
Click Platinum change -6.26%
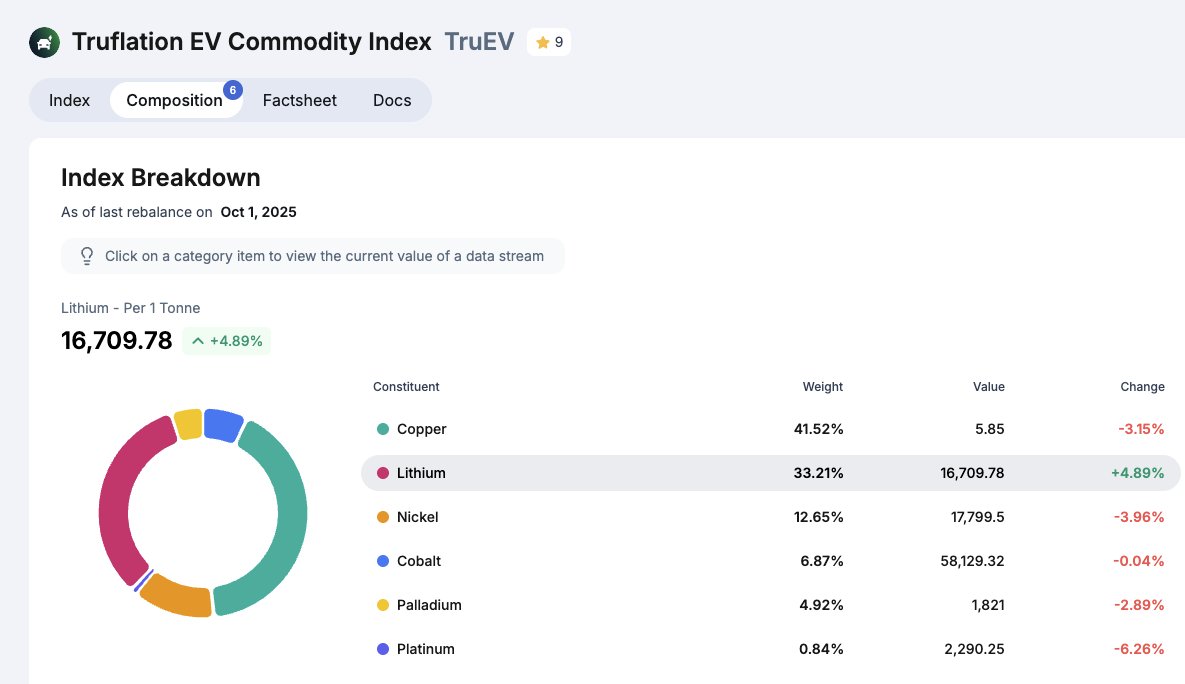(1139, 648)
